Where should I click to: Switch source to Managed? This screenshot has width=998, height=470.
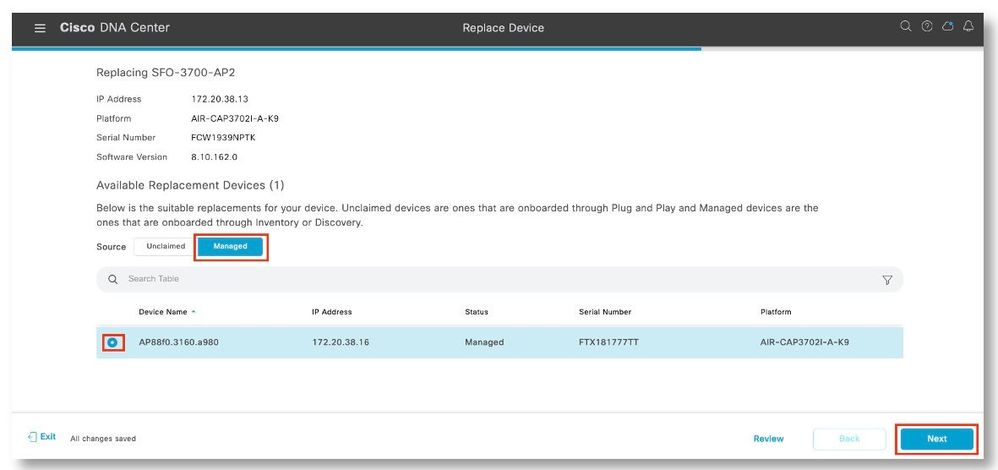click(230, 246)
